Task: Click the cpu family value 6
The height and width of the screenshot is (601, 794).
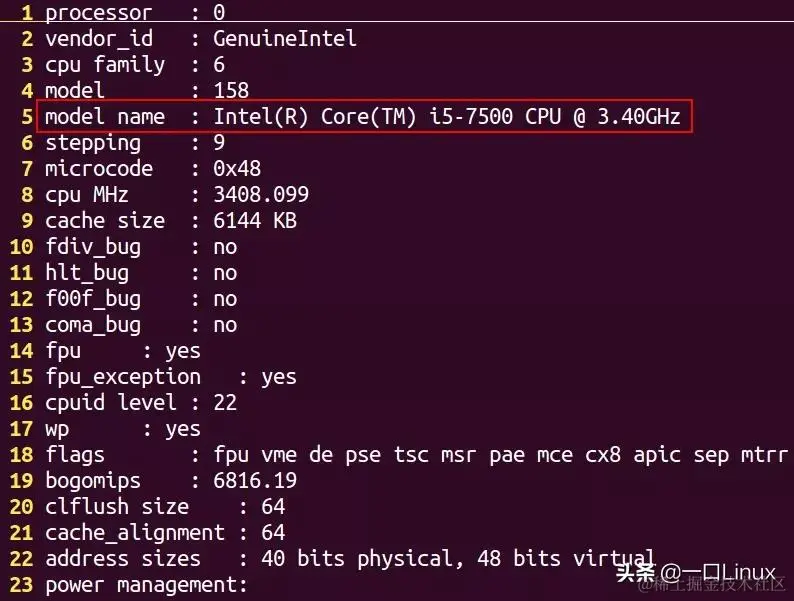Action: tap(219, 65)
